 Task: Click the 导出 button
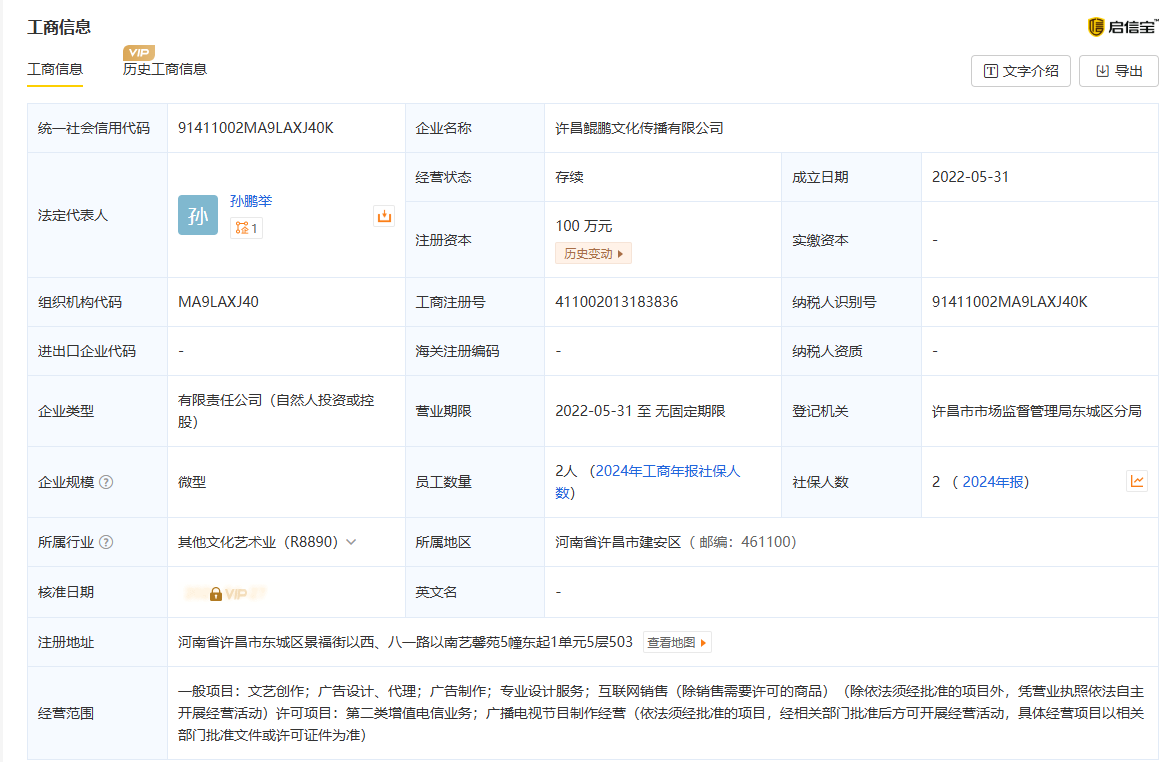1118,71
